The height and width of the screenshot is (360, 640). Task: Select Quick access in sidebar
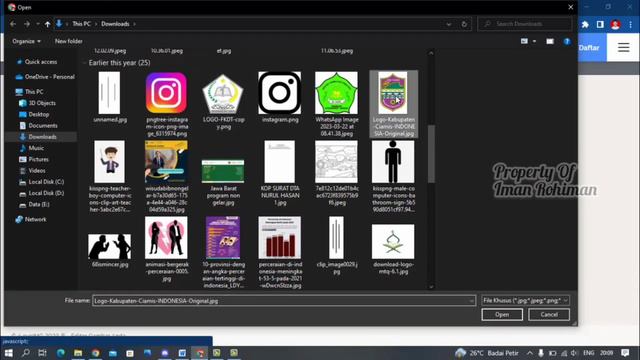41,62
